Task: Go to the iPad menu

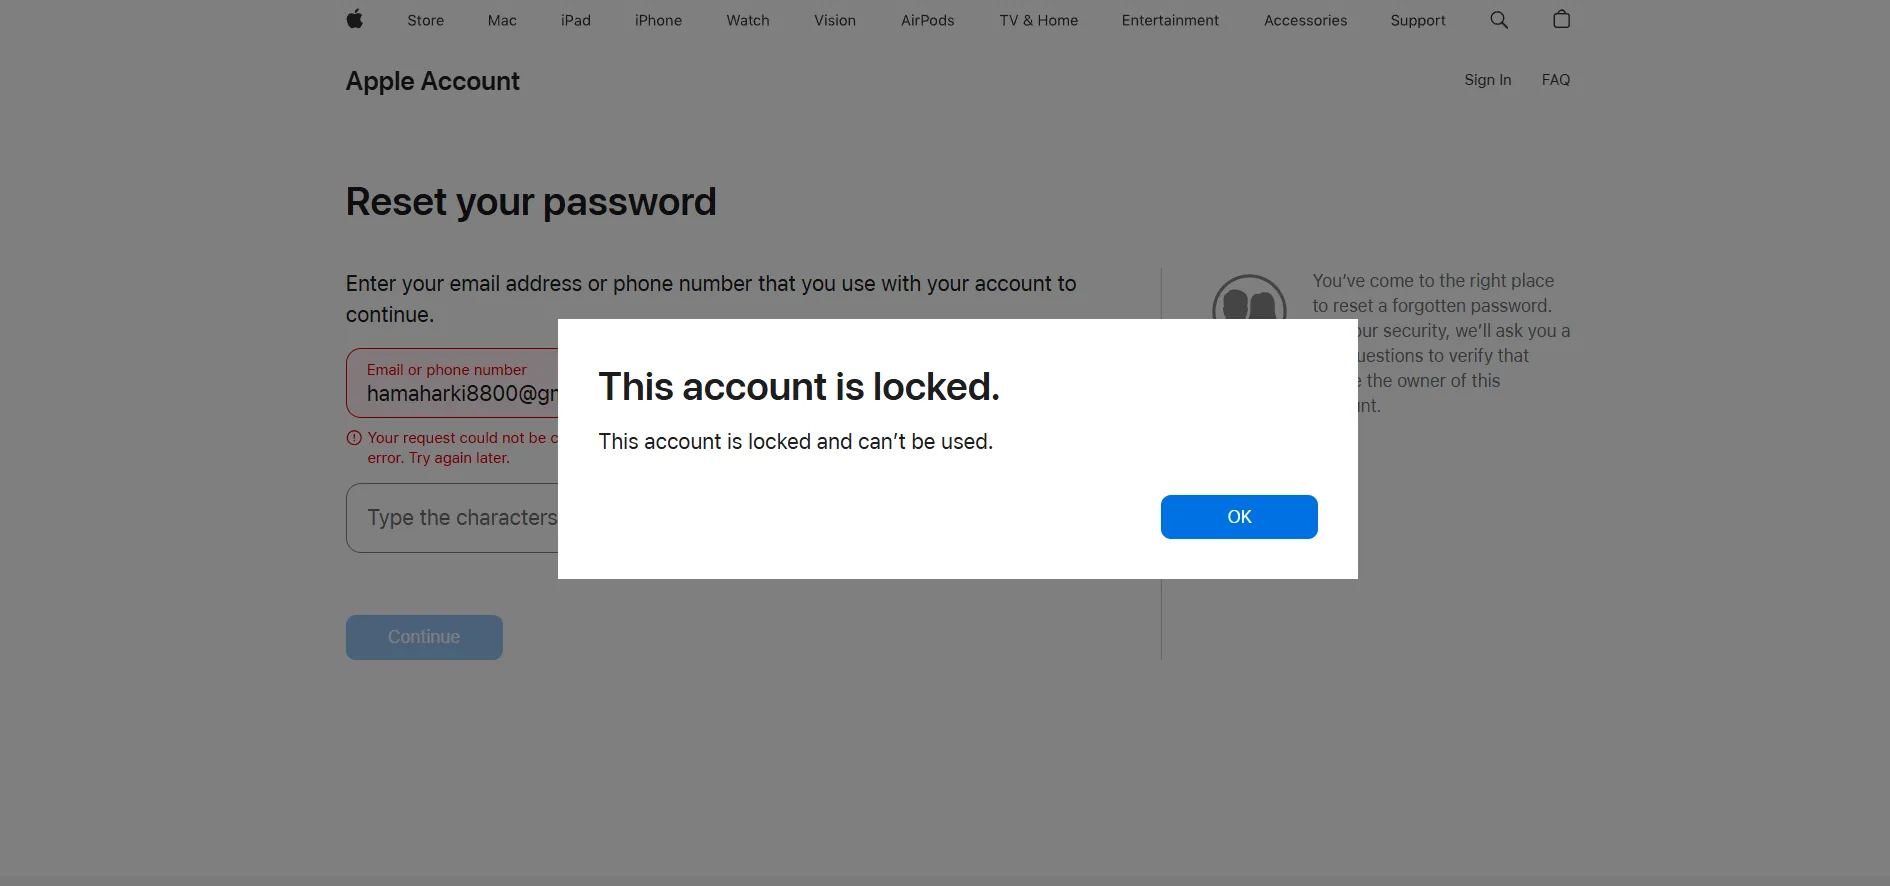Action: click(x=576, y=20)
